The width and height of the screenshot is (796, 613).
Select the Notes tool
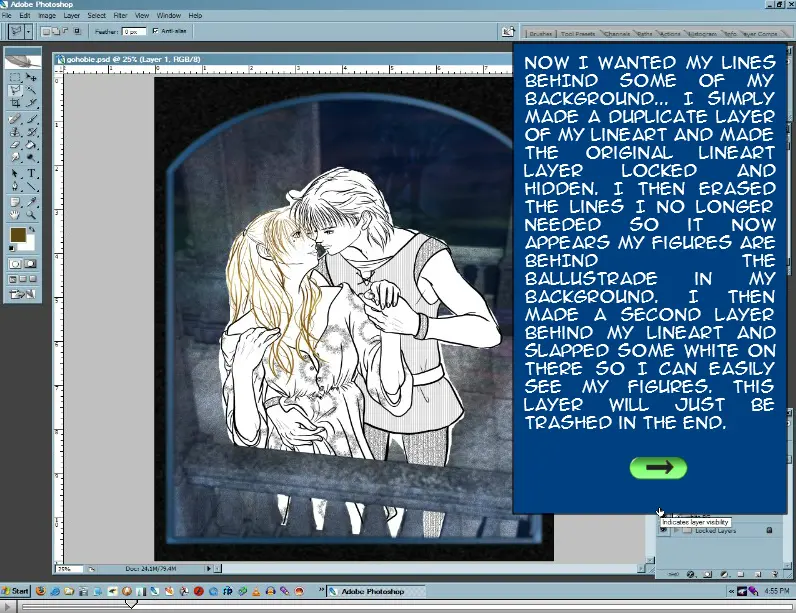15,202
